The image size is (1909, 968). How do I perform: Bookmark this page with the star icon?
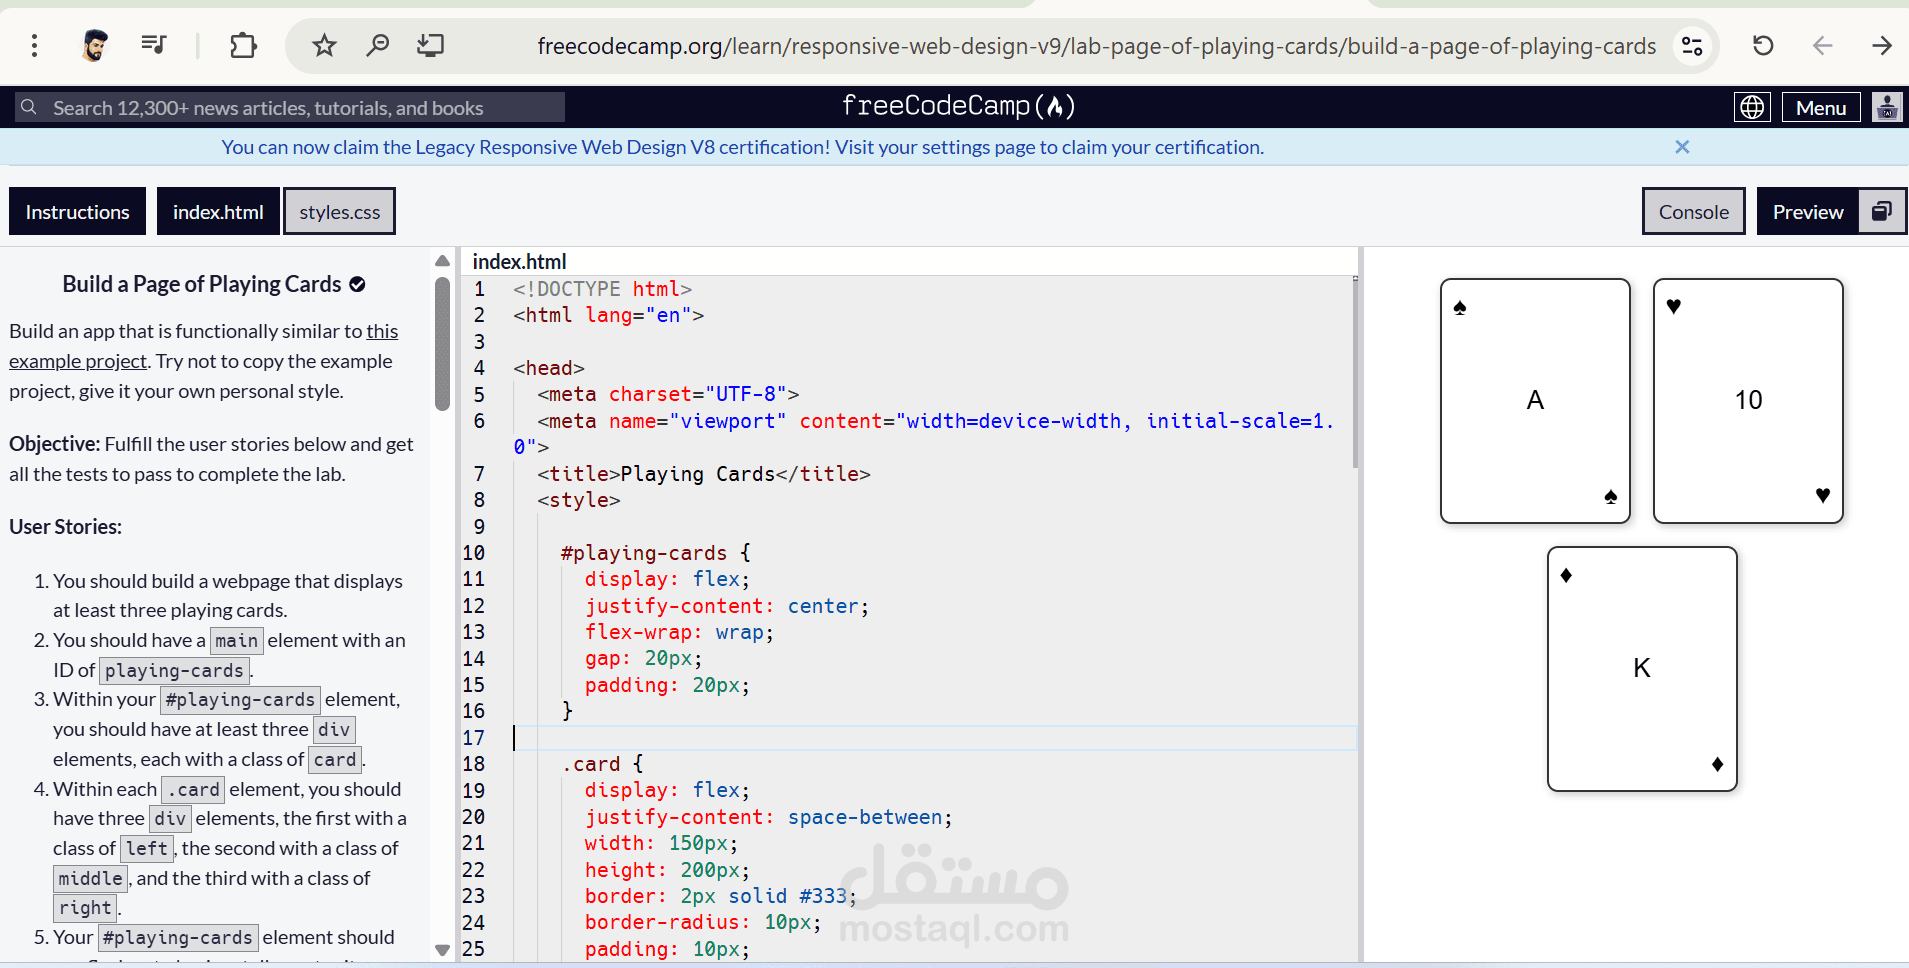(x=324, y=45)
